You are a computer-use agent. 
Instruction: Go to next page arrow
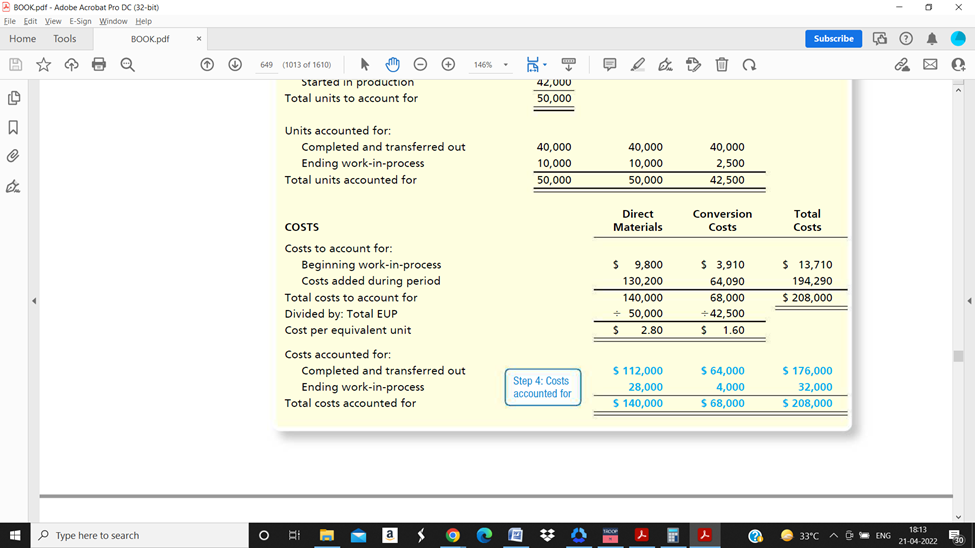[x=235, y=65]
